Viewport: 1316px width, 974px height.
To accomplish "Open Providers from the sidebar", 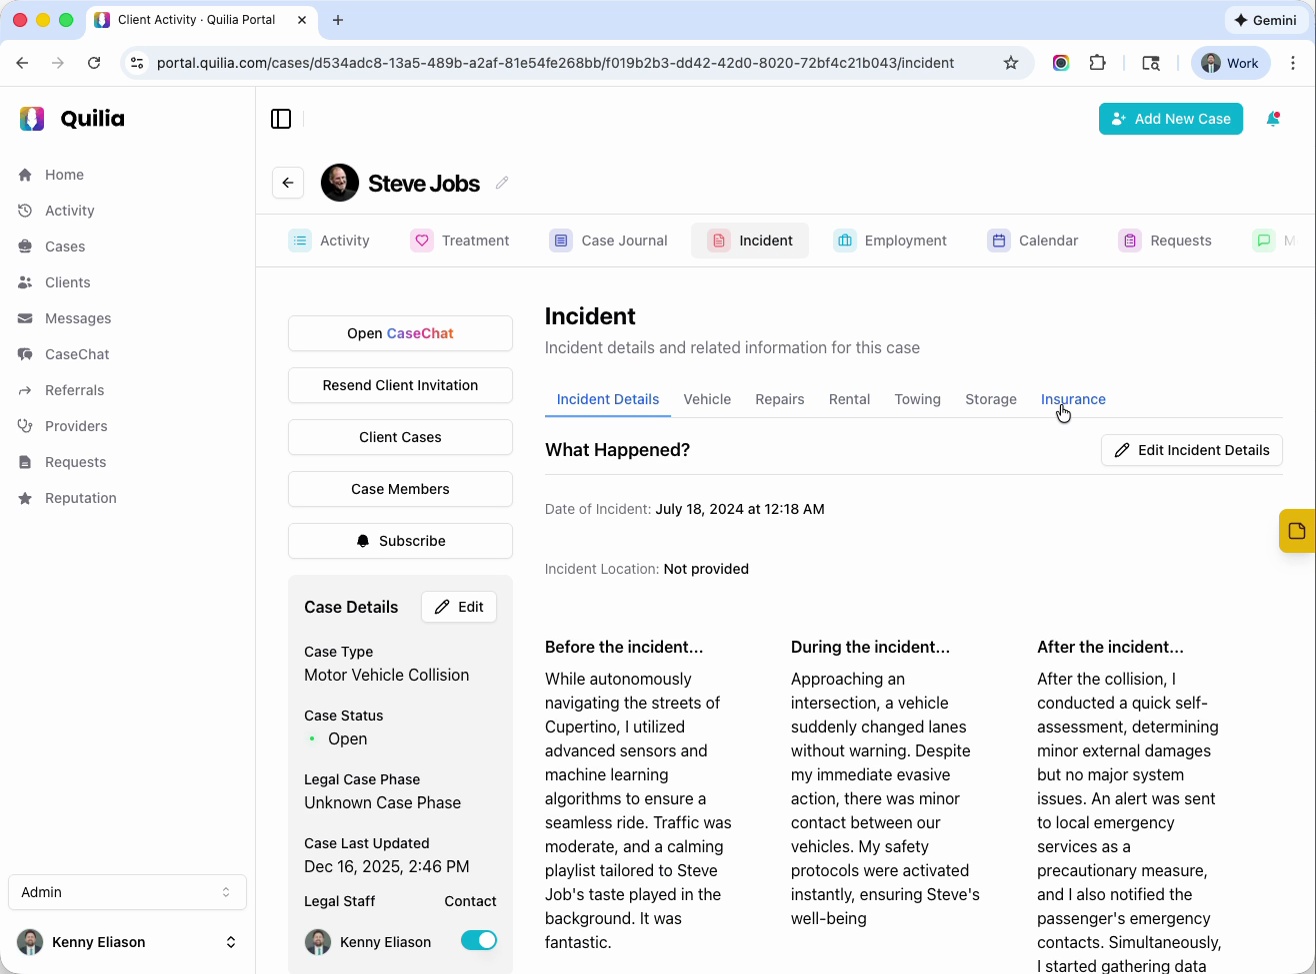I will click(76, 426).
